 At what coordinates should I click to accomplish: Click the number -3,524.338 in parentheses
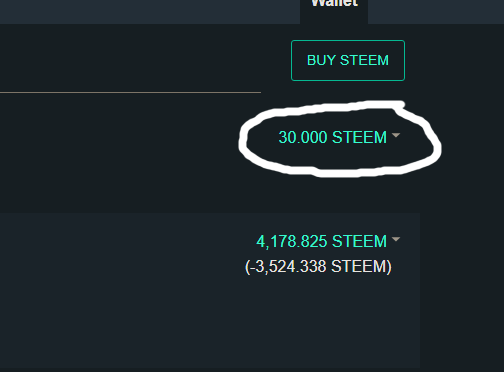click(288, 267)
